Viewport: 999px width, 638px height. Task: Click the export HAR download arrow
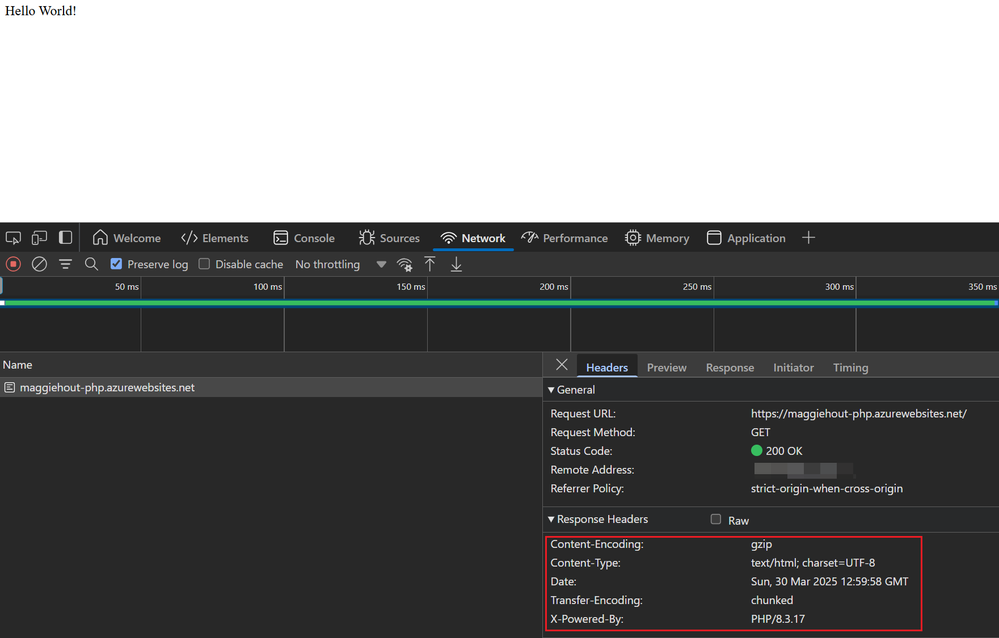click(x=456, y=264)
